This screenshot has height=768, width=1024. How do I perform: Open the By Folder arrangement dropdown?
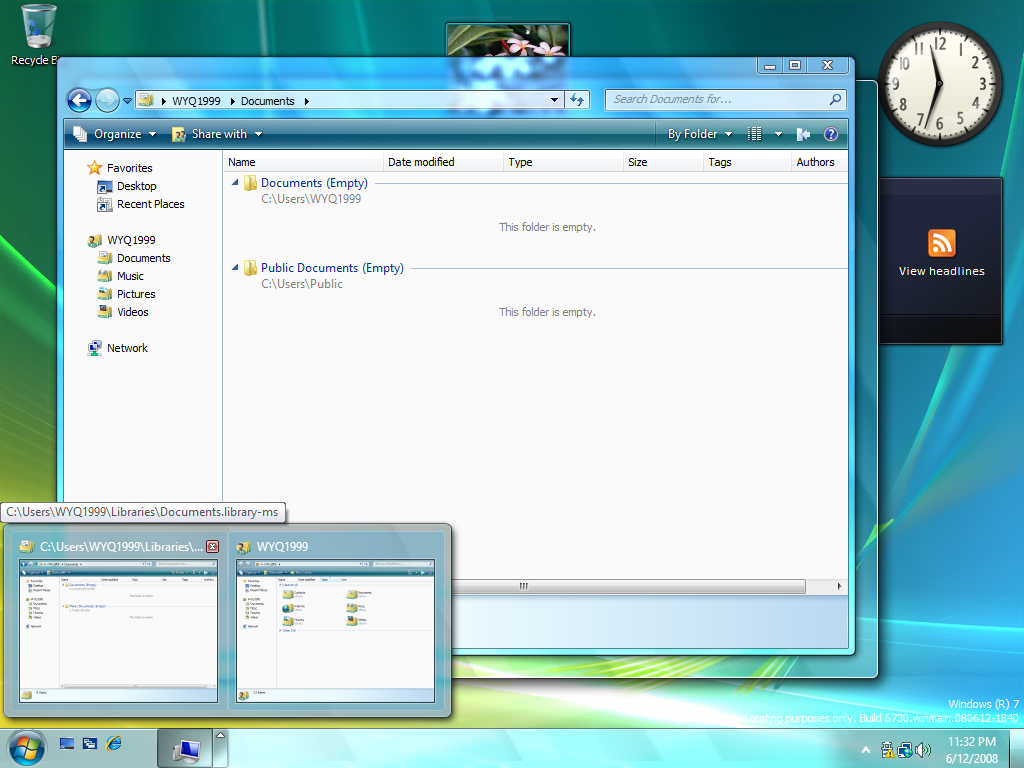click(x=699, y=134)
